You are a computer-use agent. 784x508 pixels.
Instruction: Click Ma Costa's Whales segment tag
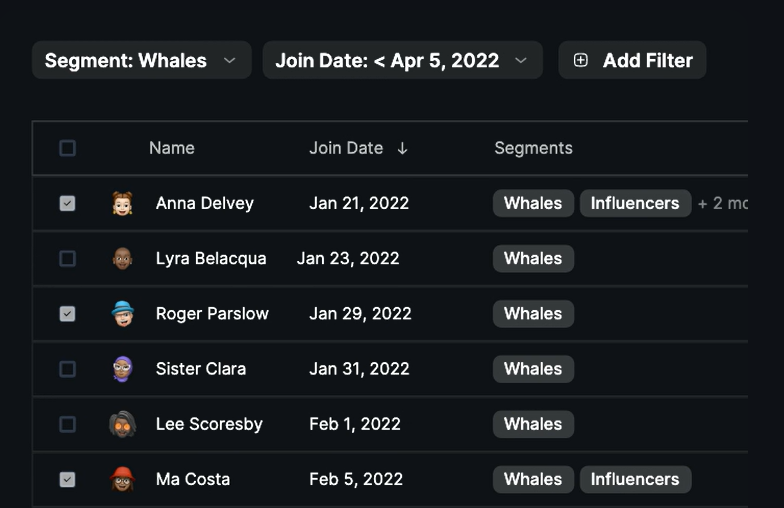pyautogui.click(x=533, y=480)
